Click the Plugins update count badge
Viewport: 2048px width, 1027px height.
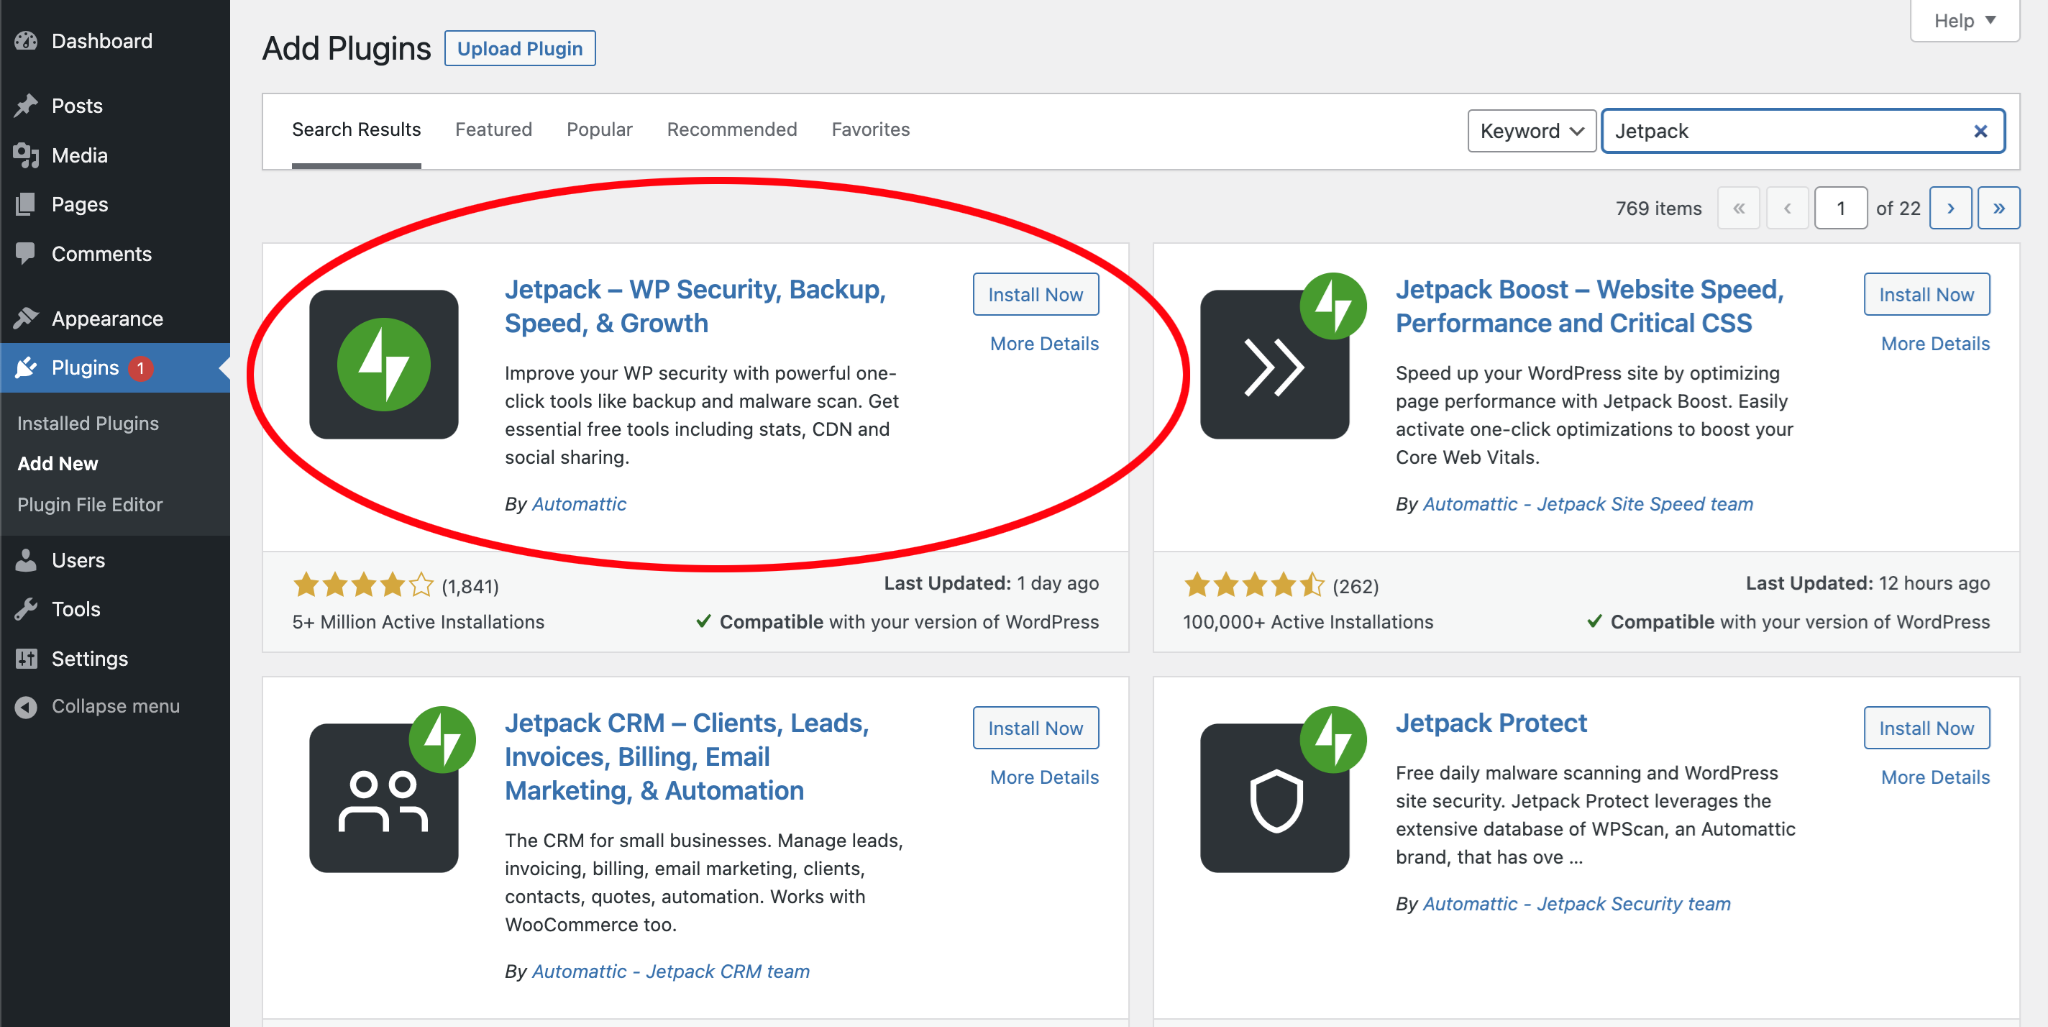pyautogui.click(x=141, y=368)
